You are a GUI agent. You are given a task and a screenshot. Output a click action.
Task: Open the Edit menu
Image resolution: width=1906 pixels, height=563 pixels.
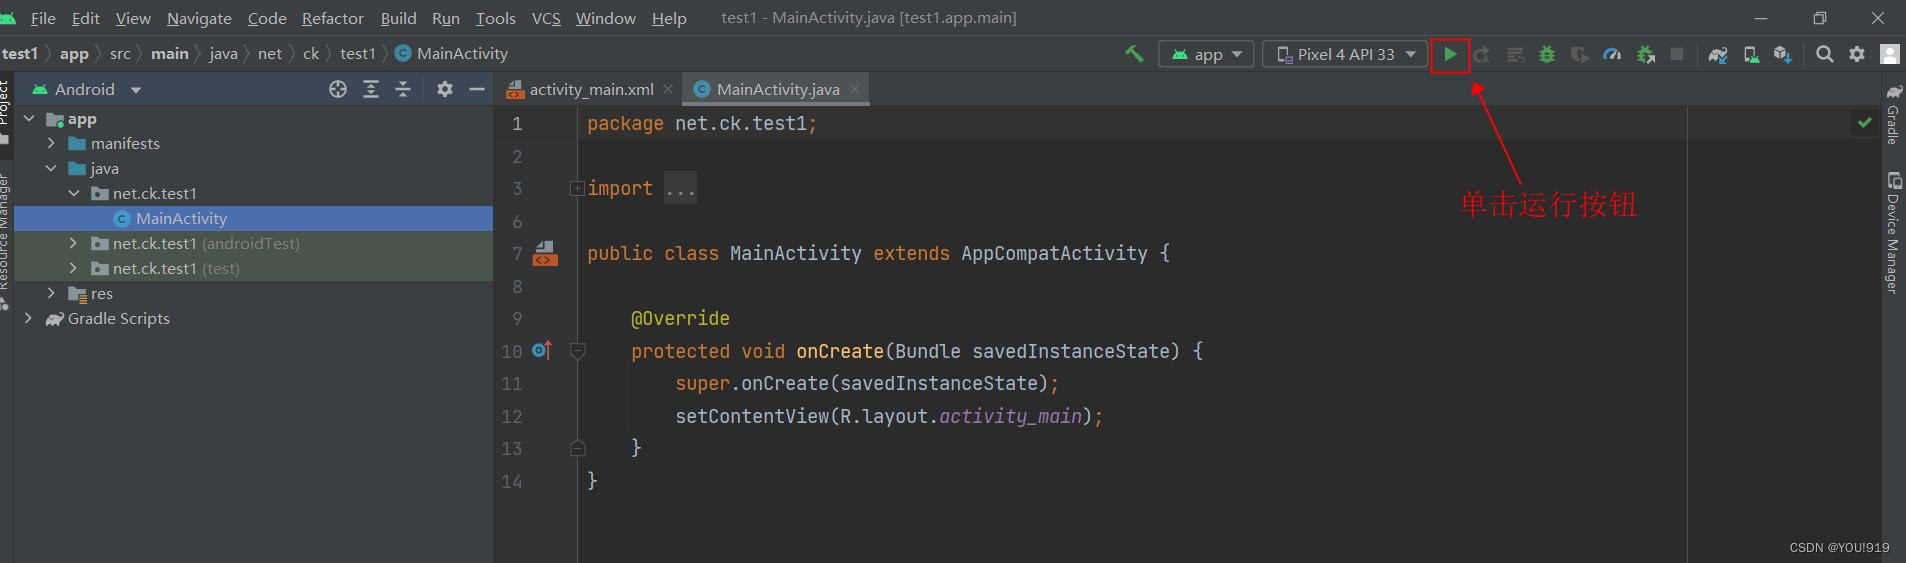coord(86,18)
